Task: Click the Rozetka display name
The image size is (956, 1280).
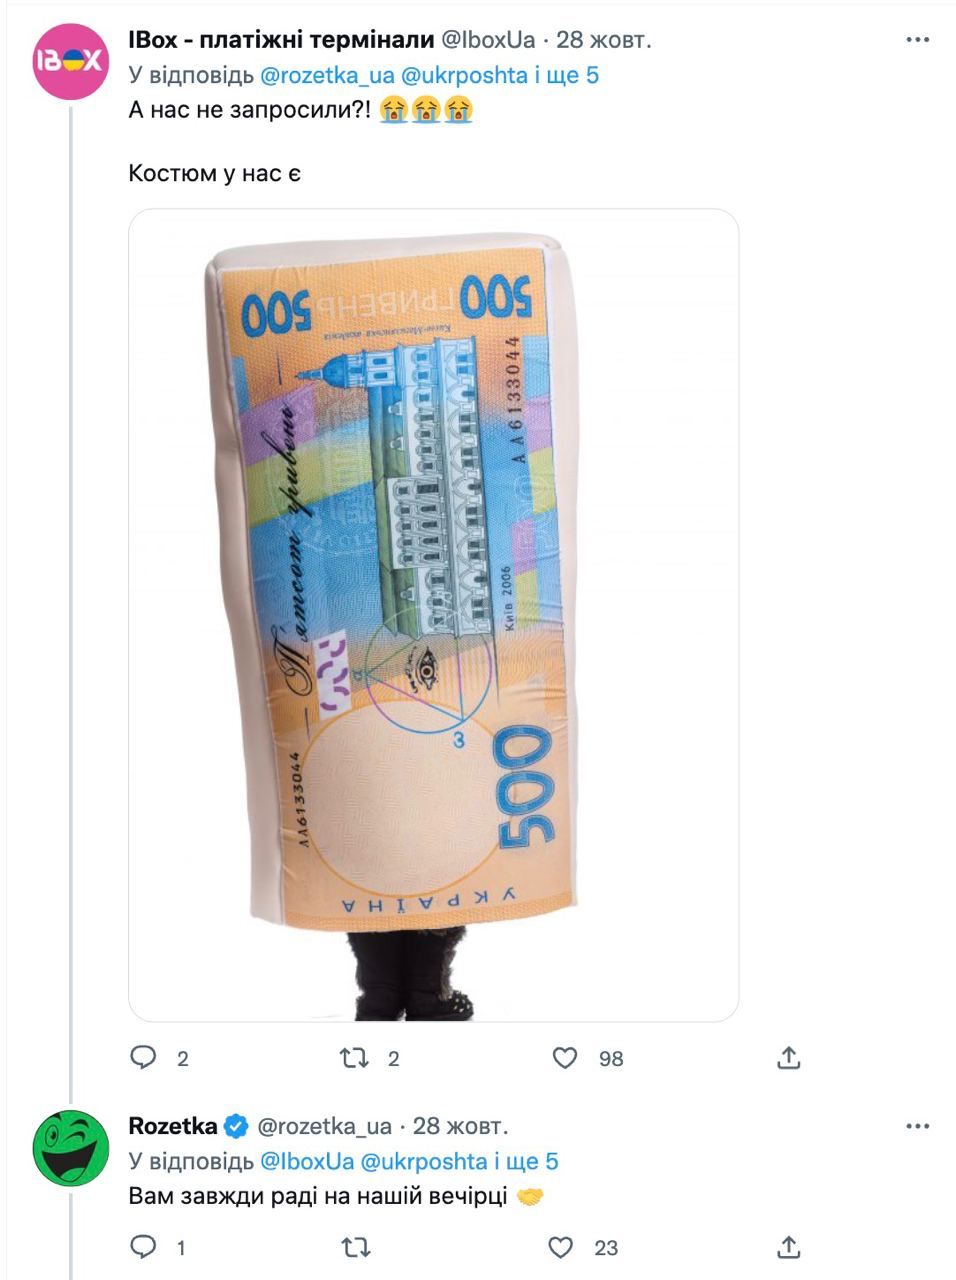Action: tap(172, 1126)
